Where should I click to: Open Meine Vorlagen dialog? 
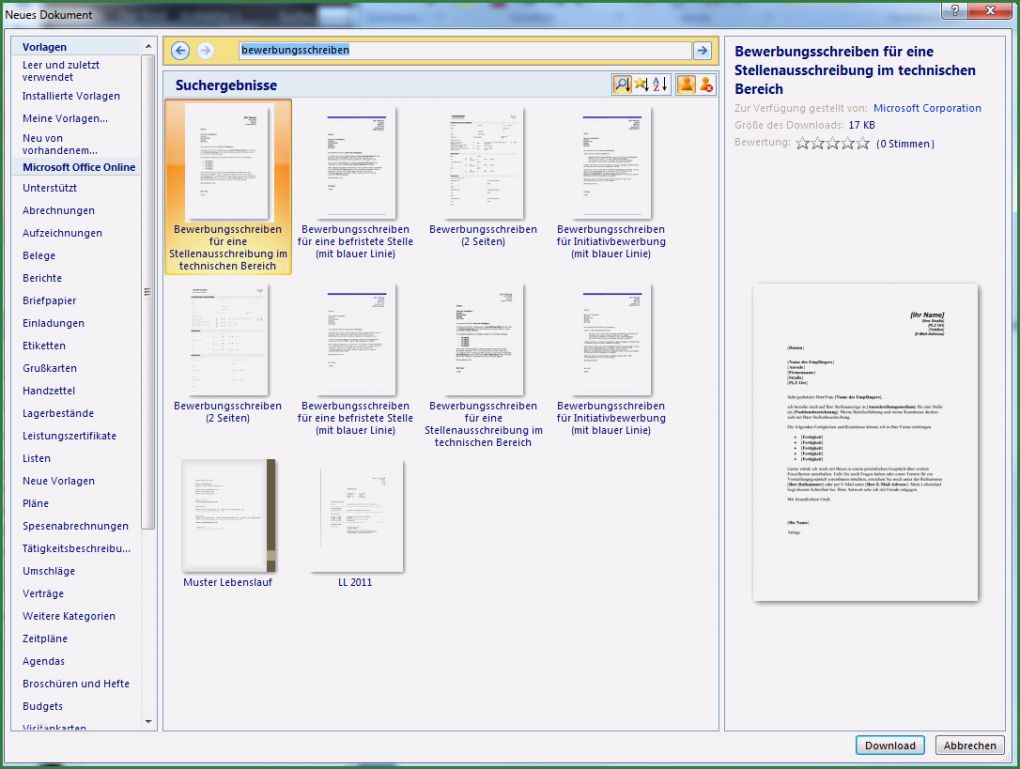point(65,118)
